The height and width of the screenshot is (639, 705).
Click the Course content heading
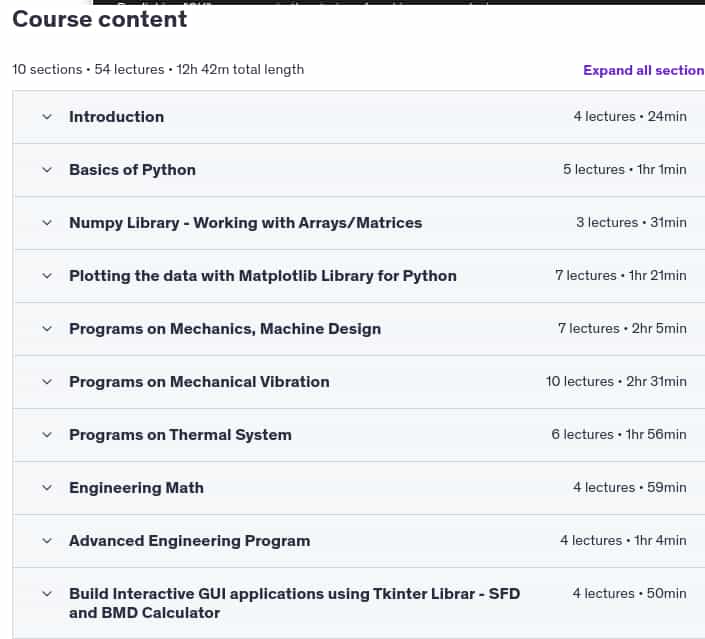(x=99, y=19)
